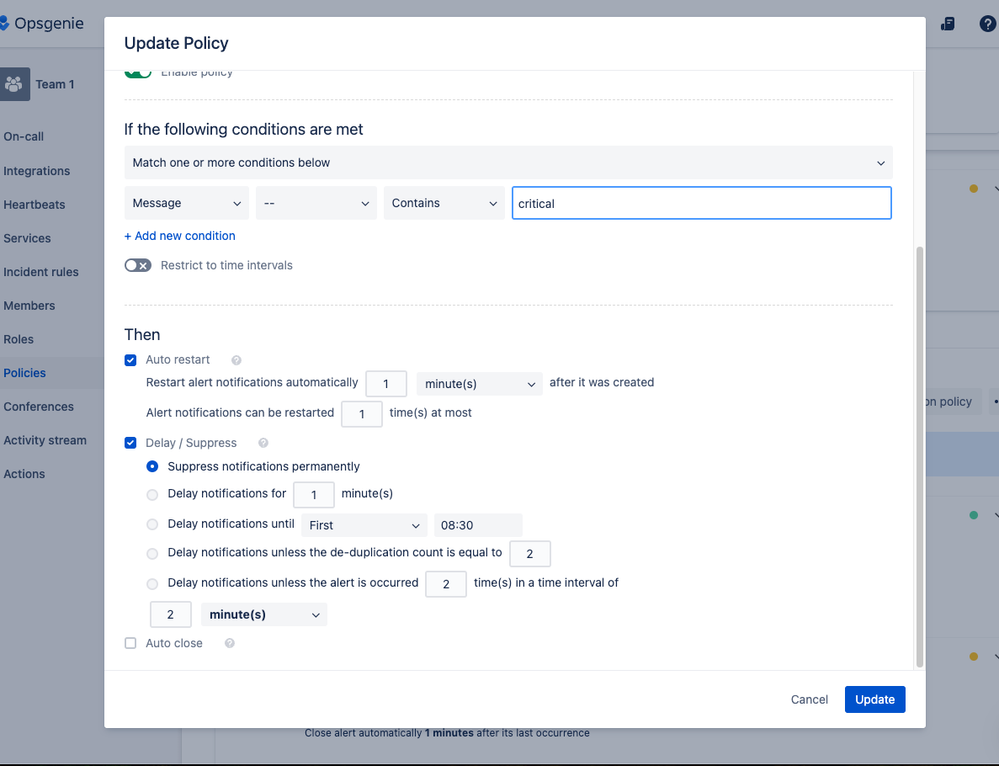This screenshot has height=766, width=999.
Task: Open Auto restart minute(s) unit dropdown
Action: 479,384
